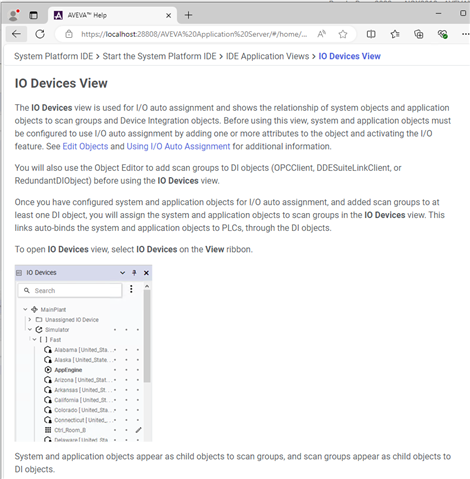Open browser Settings and more menu

point(465,34)
